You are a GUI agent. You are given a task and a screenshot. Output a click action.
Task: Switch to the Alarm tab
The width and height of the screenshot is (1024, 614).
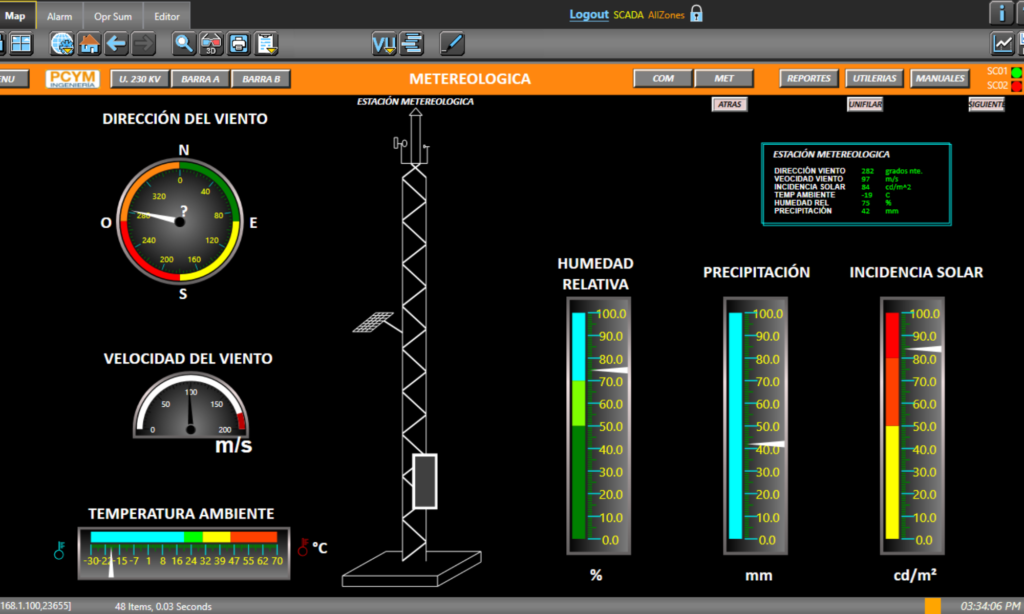coord(59,15)
